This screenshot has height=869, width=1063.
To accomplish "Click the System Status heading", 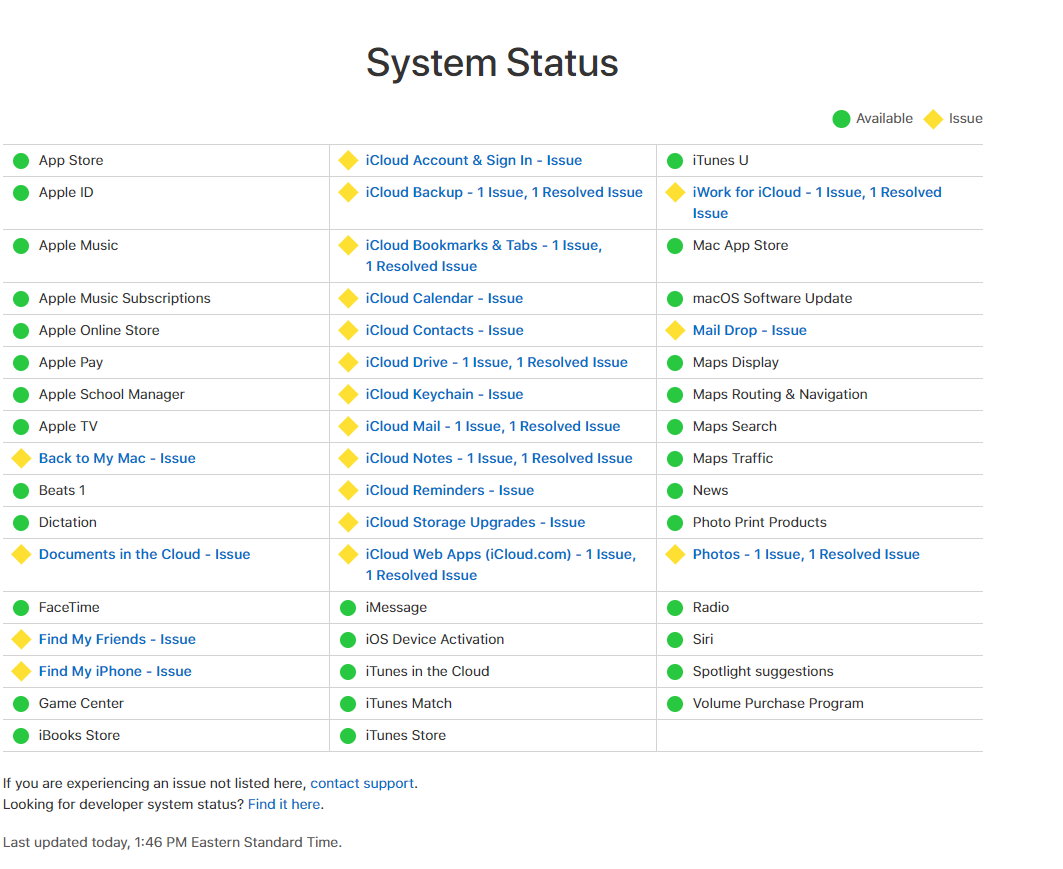I will point(492,63).
